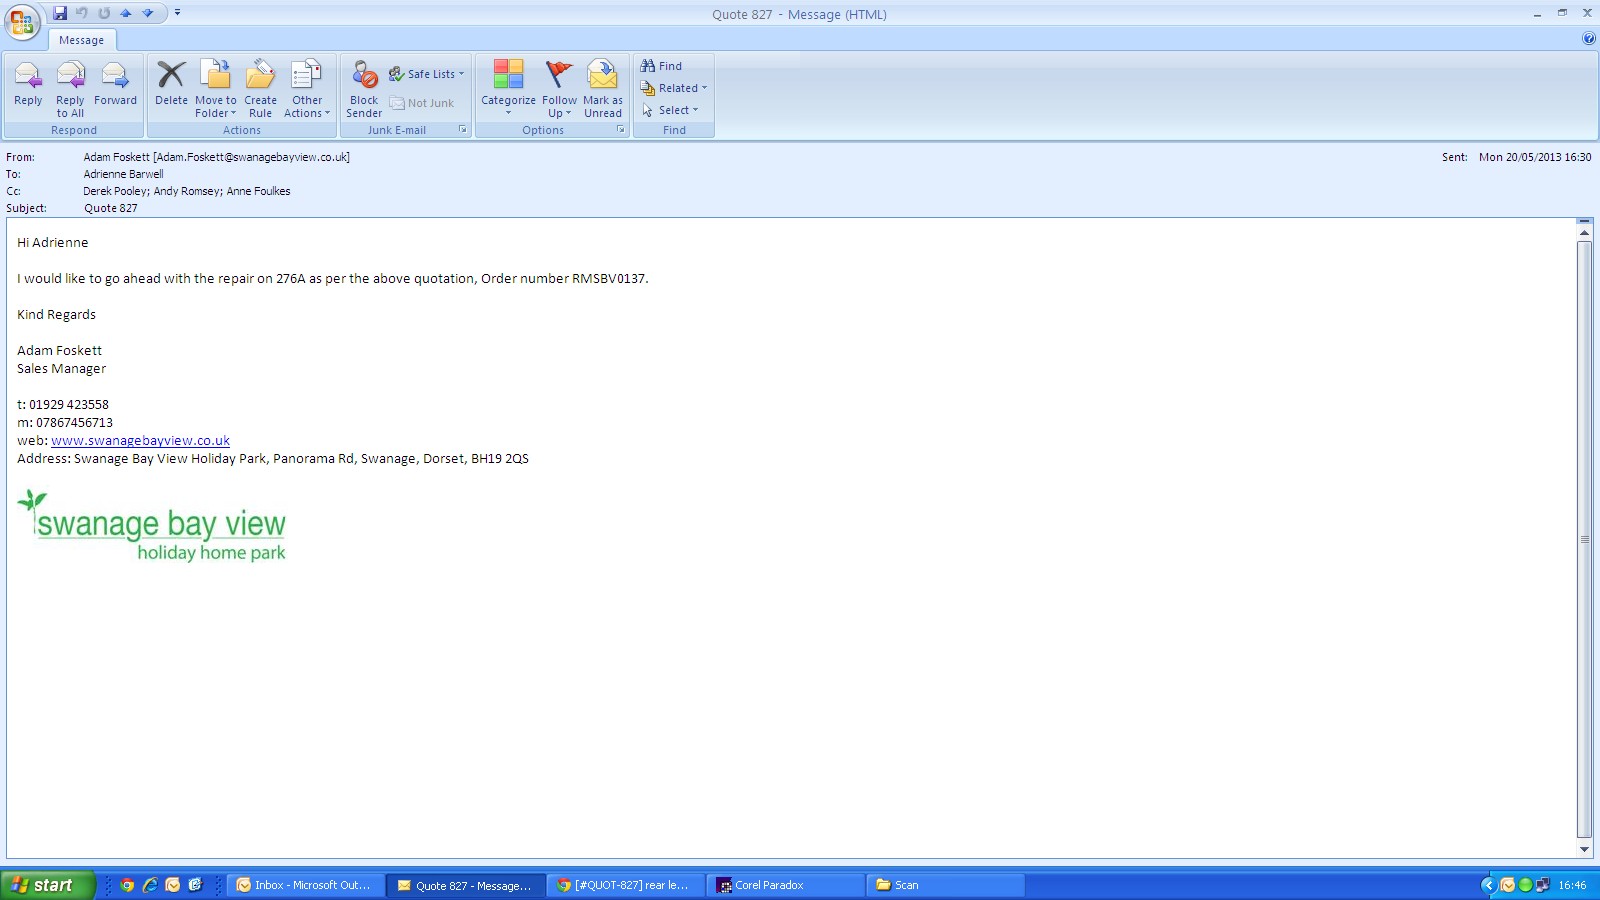Click the message body scrollbar up arrow
The width and height of the screenshot is (1600, 900).
1584,232
